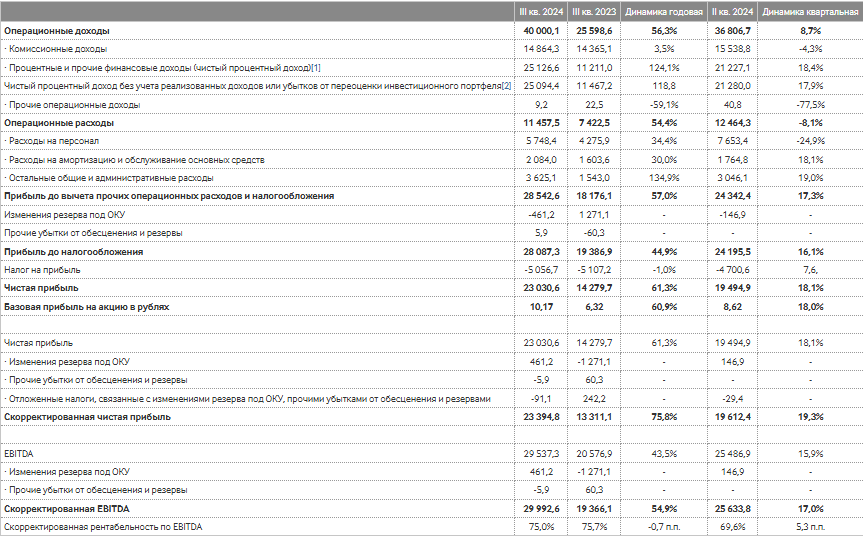863x537 pixels.
Task: Click value 23 394,8 adjusted net profit
Action: (x=541, y=417)
